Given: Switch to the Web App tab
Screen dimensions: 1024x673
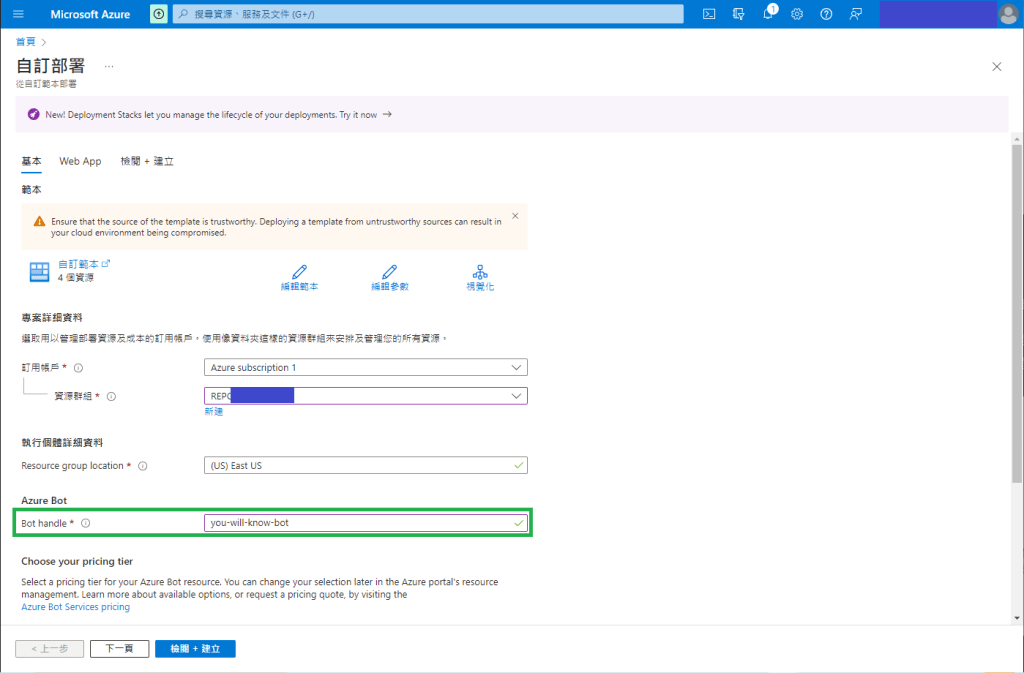Looking at the screenshot, I should (x=80, y=161).
